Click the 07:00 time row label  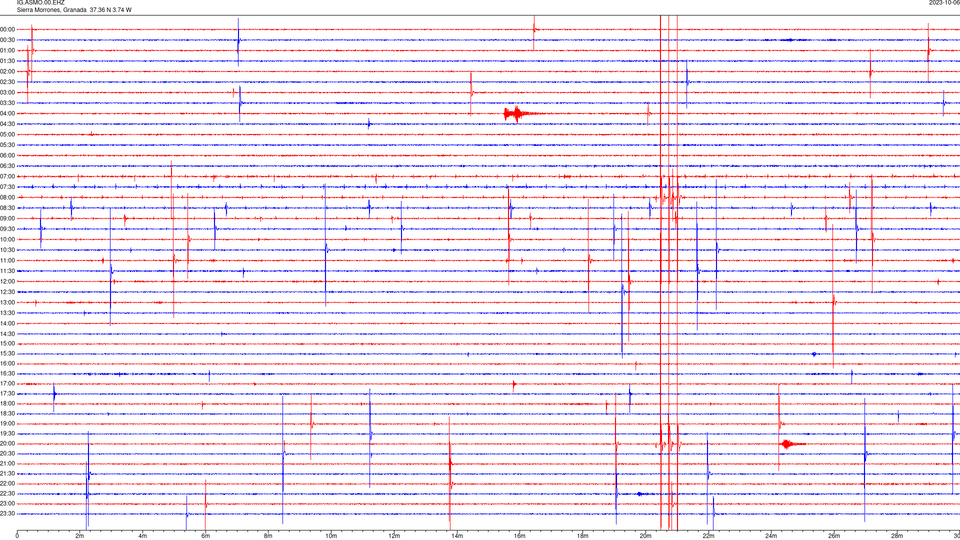[7, 176]
